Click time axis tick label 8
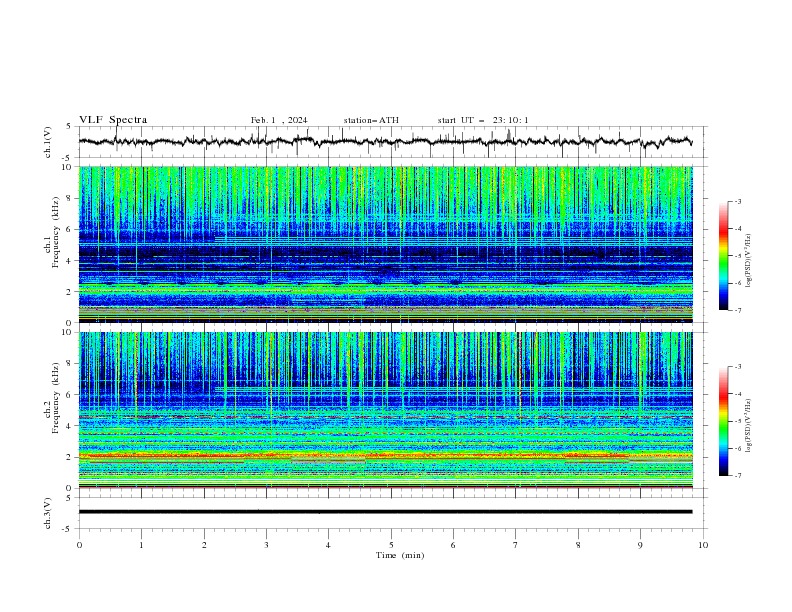The width and height of the screenshot is (792, 612). [578, 545]
